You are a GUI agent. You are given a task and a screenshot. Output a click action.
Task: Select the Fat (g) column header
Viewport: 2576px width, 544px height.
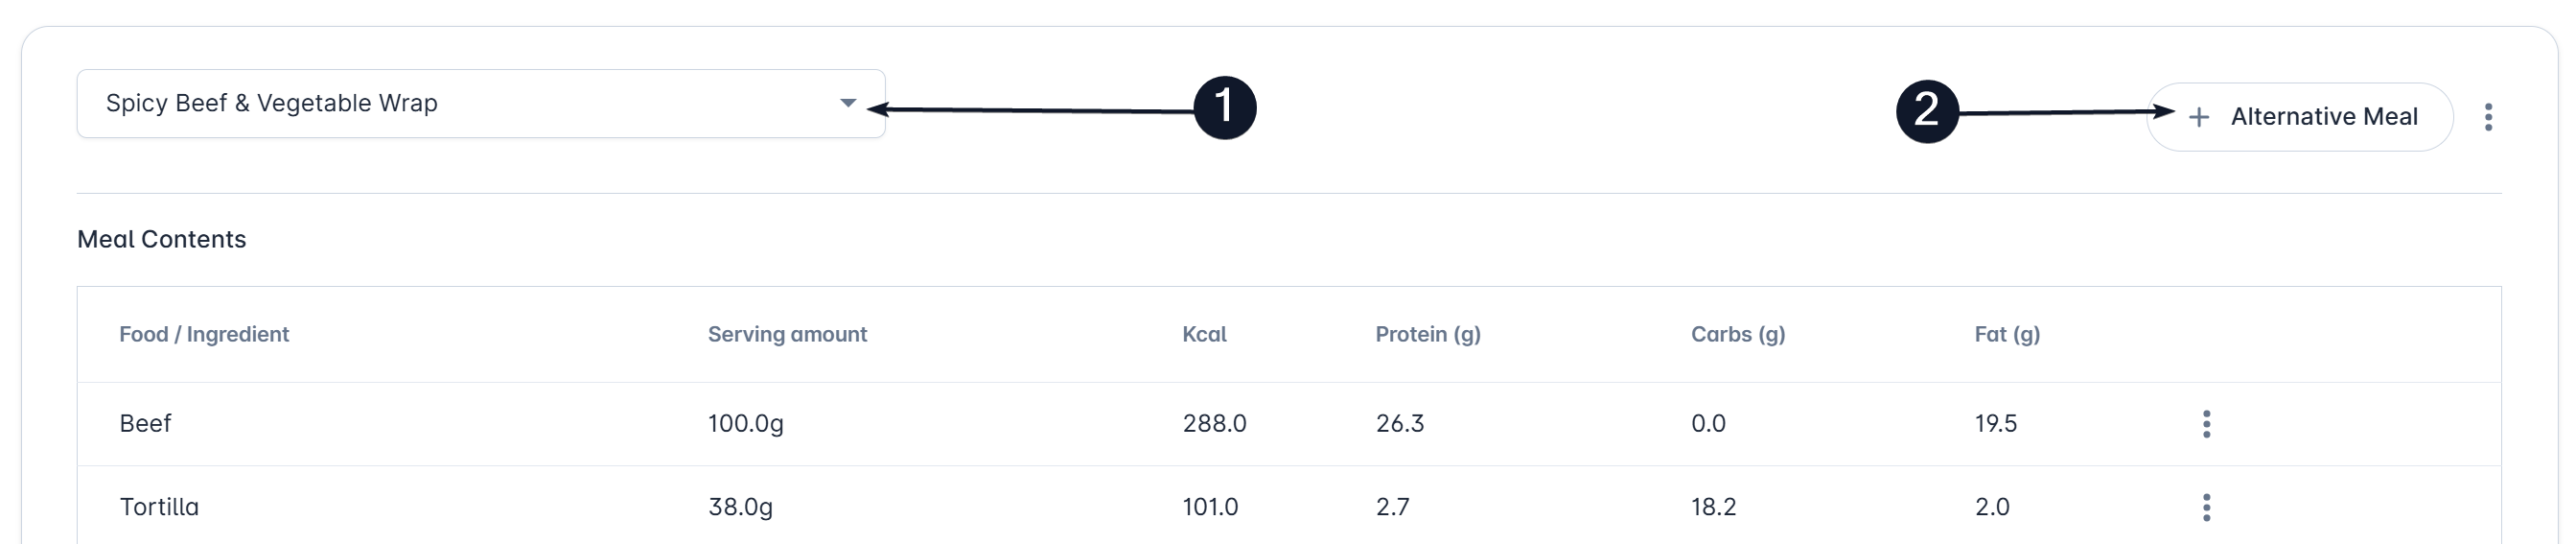2007,334
